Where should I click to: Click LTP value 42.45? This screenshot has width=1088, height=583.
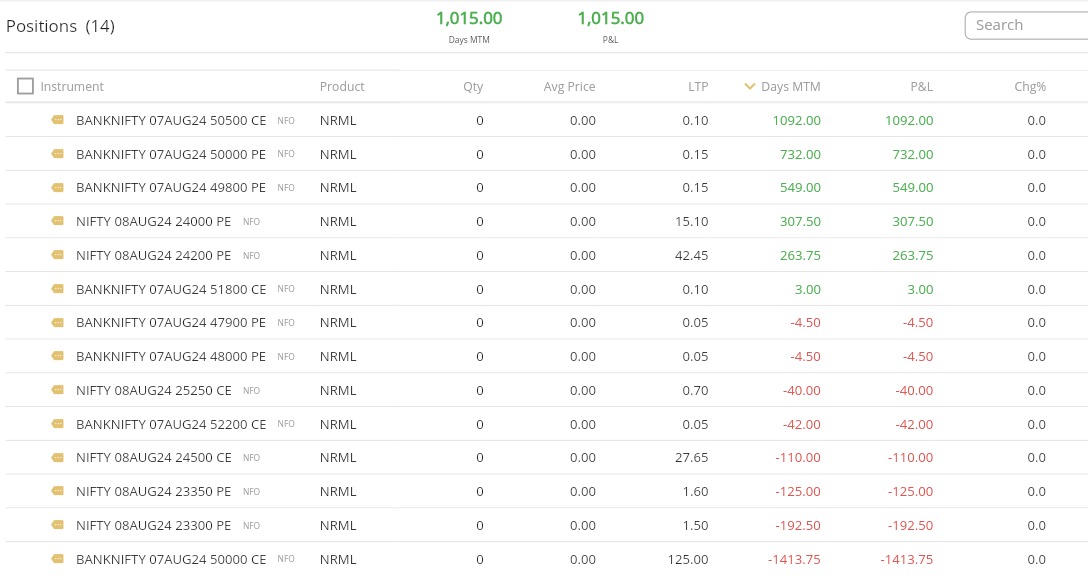pyautogui.click(x=691, y=255)
